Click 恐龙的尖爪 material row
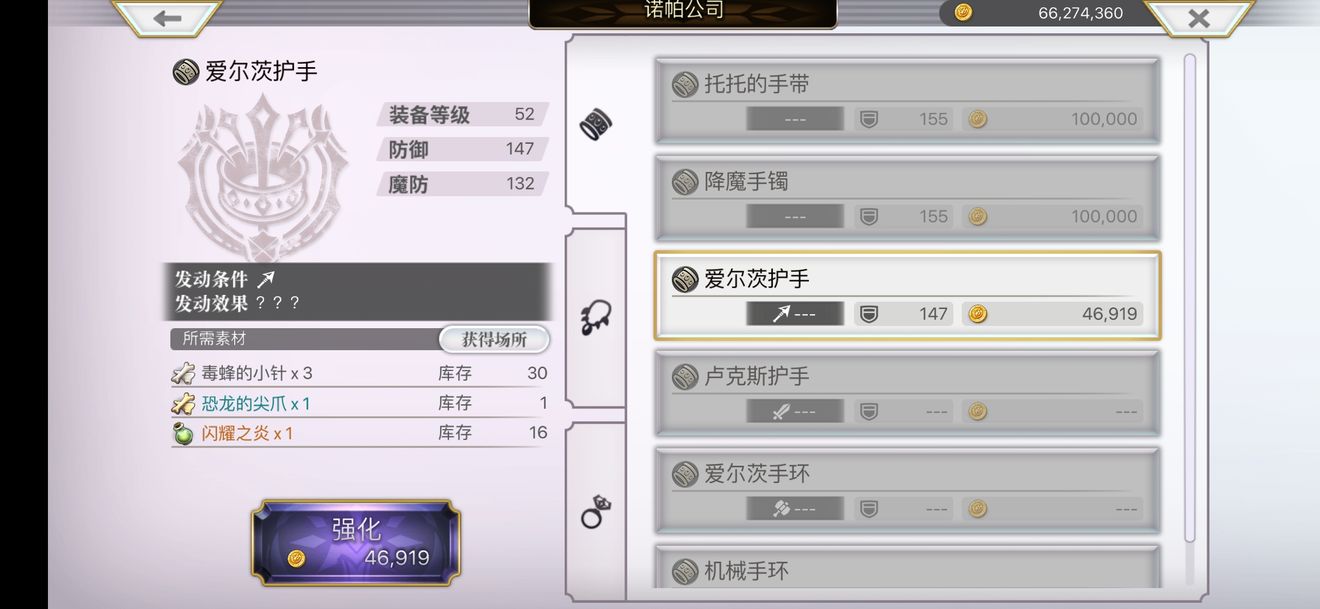Viewport: 1320px width, 609px height. (x=359, y=403)
